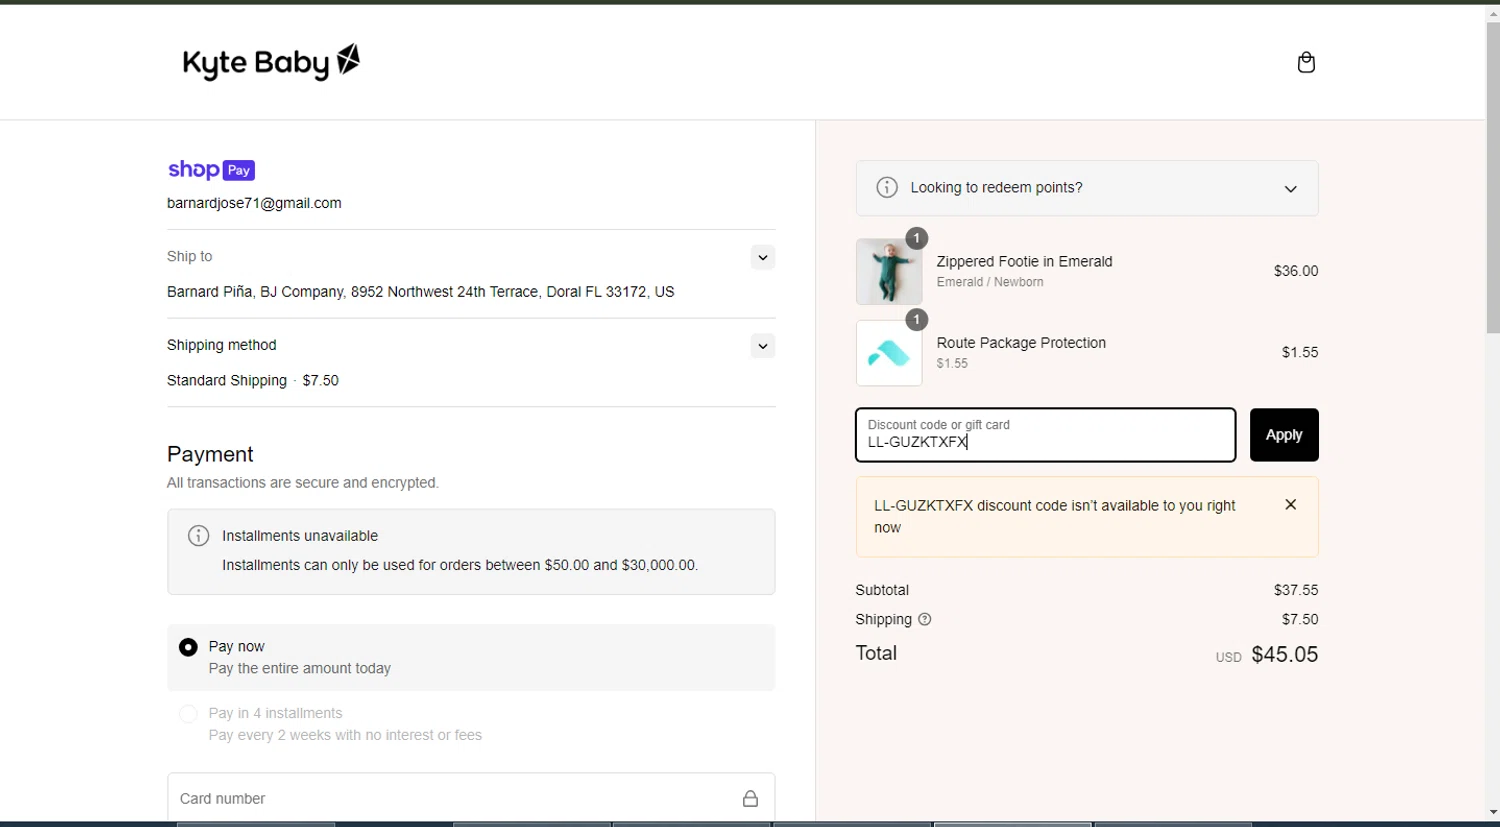This screenshot has width=1500, height=827.
Task: Expand the Shipping method options
Action: point(763,346)
